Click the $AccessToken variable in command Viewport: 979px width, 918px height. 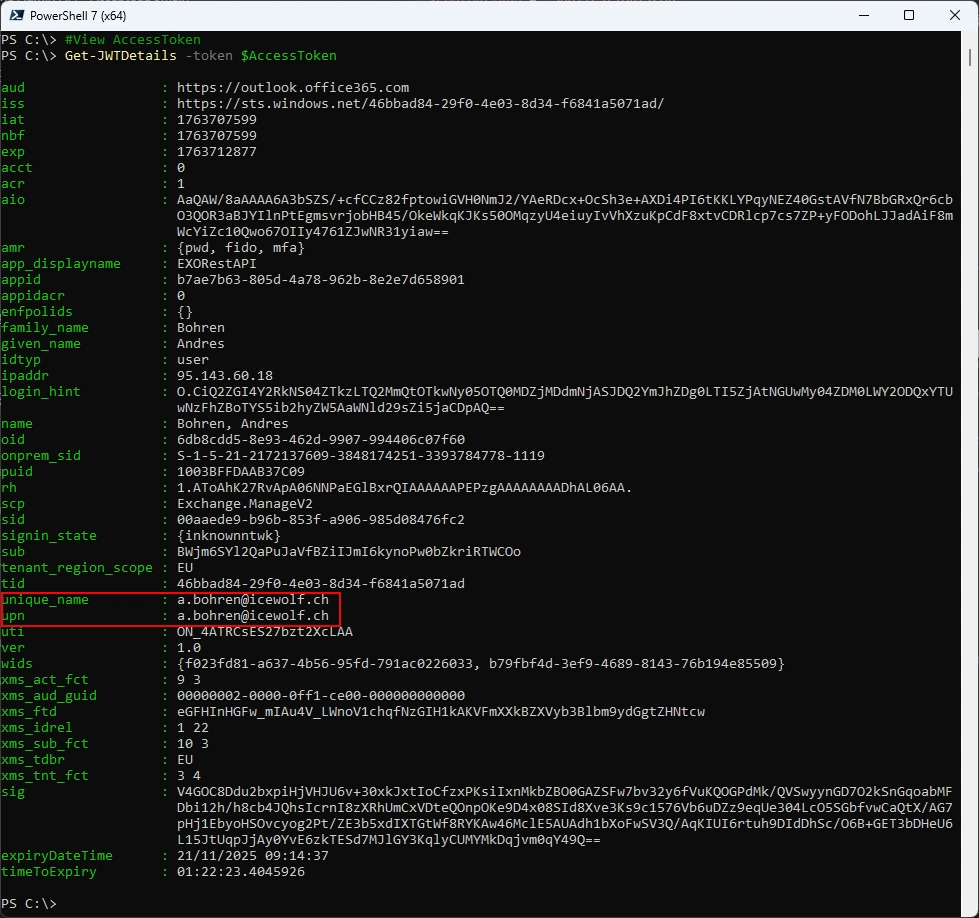(x=288, y=56)
